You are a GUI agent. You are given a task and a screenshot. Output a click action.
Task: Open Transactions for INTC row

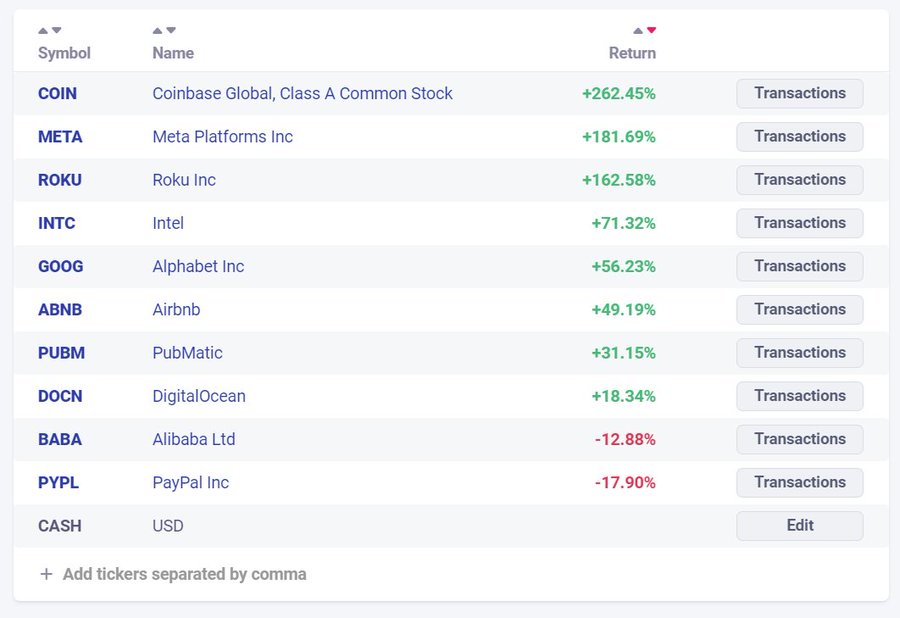tap(800, 223)
